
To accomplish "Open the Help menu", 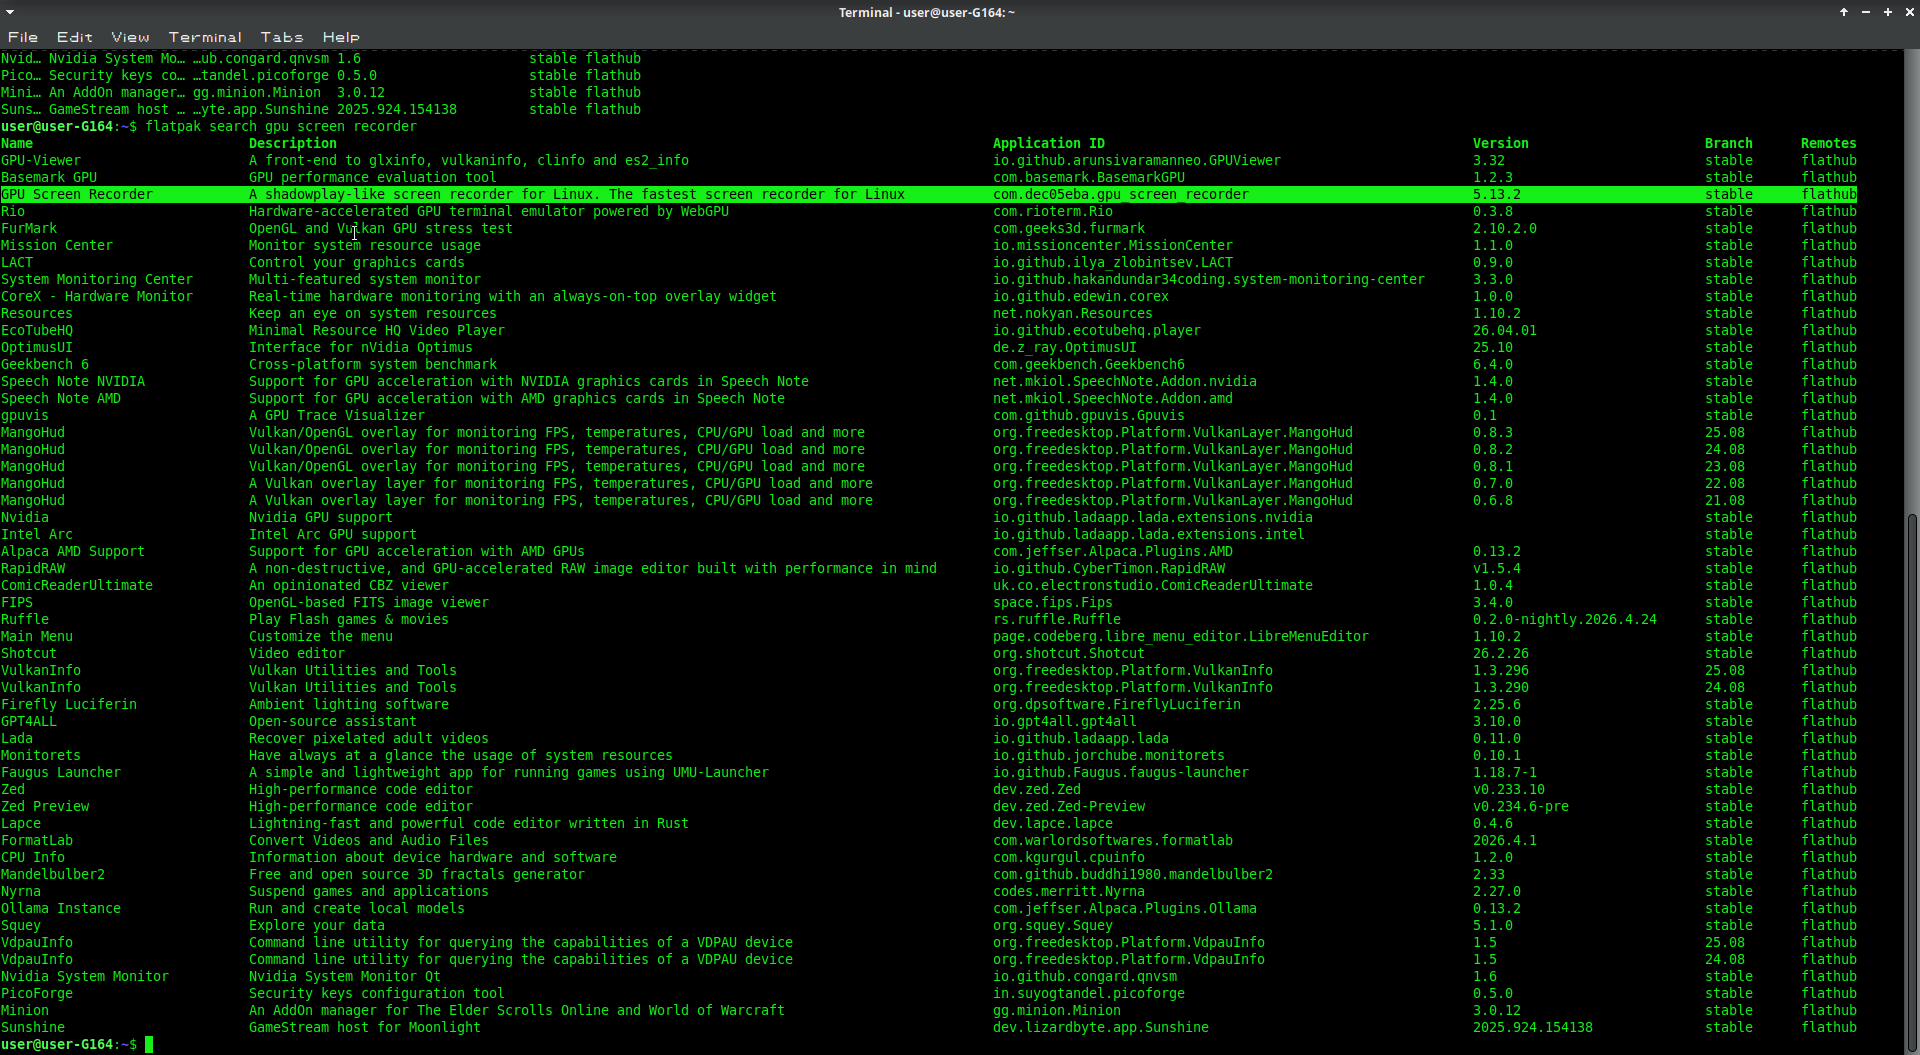I will pyautogui.click(x=341, y=37).
